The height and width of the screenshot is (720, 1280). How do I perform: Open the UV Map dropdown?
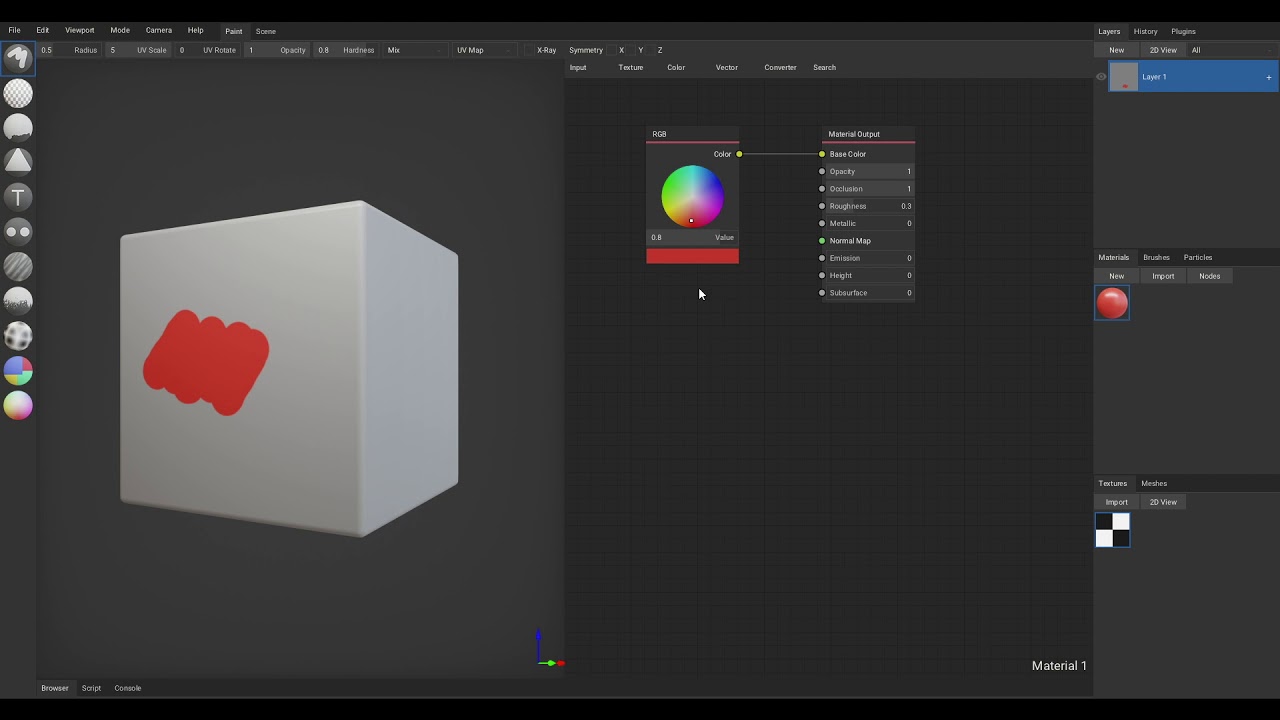483,50
